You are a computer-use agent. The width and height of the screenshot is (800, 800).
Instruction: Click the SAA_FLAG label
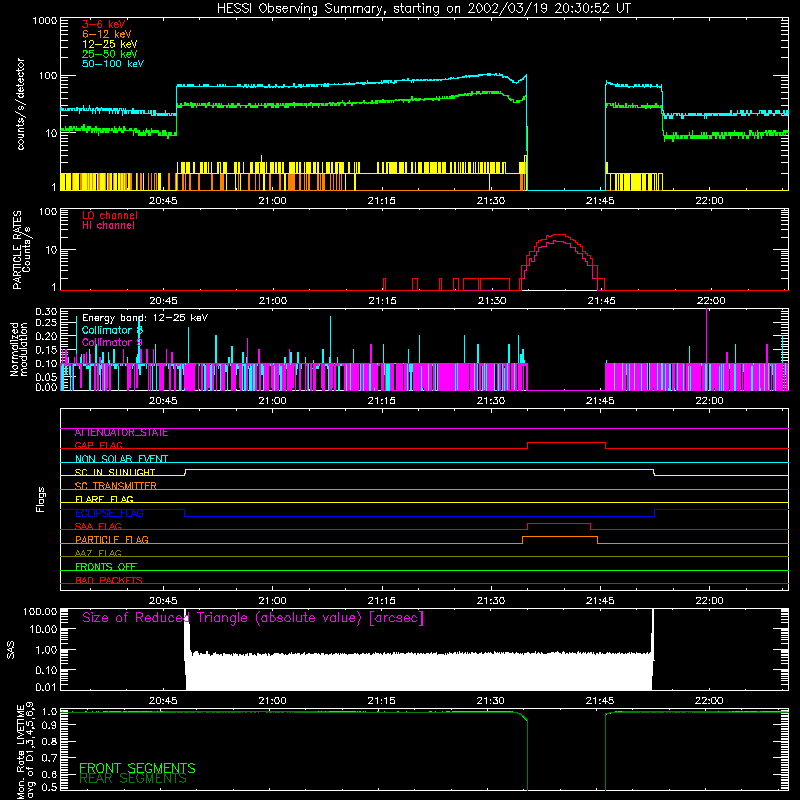pos(98,527)
